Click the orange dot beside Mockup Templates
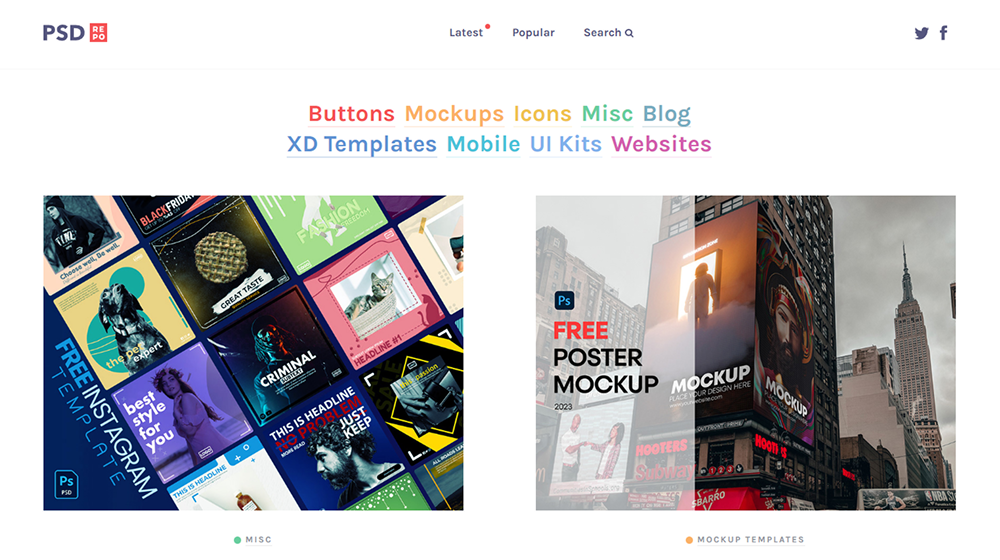Image resolution: width=1000 pixels, height=560 pixels. [x=689, y=540]
